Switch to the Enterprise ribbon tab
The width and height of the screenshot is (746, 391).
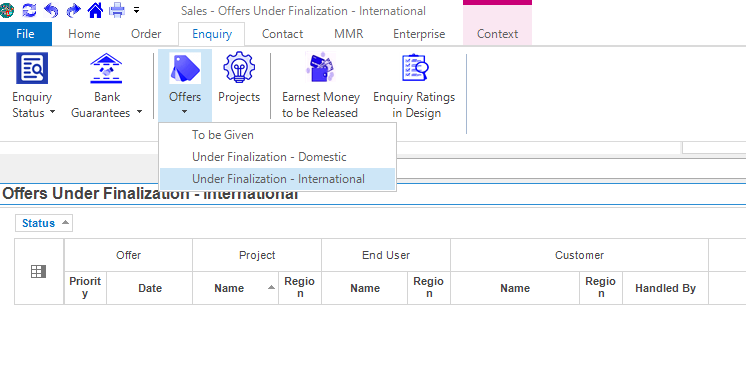click(419, 34)
